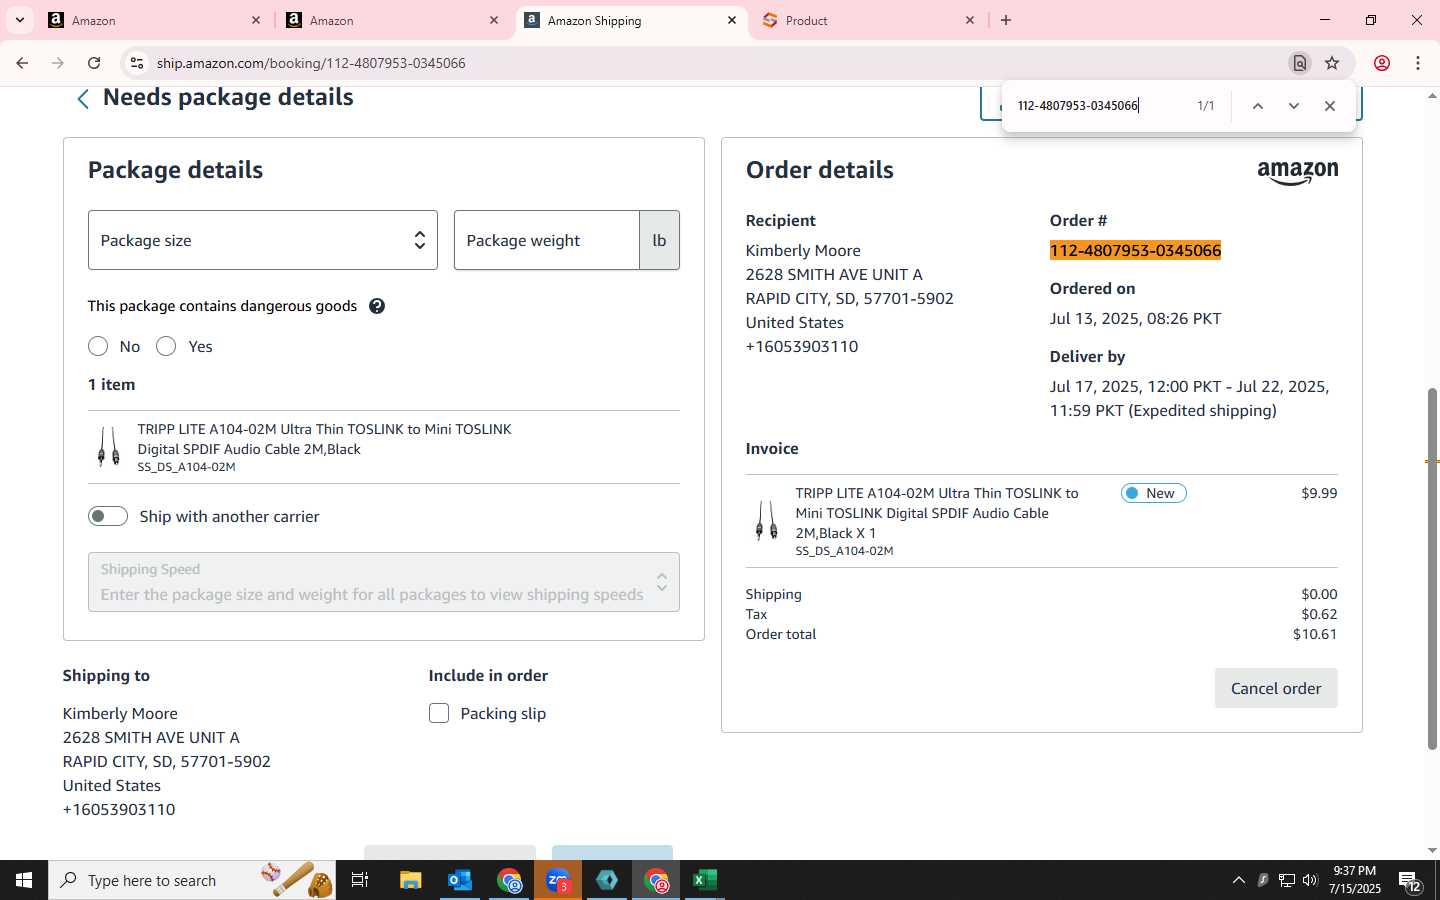
Task: Click the cable thumbnail in Package details
Action: coord(108,447)
